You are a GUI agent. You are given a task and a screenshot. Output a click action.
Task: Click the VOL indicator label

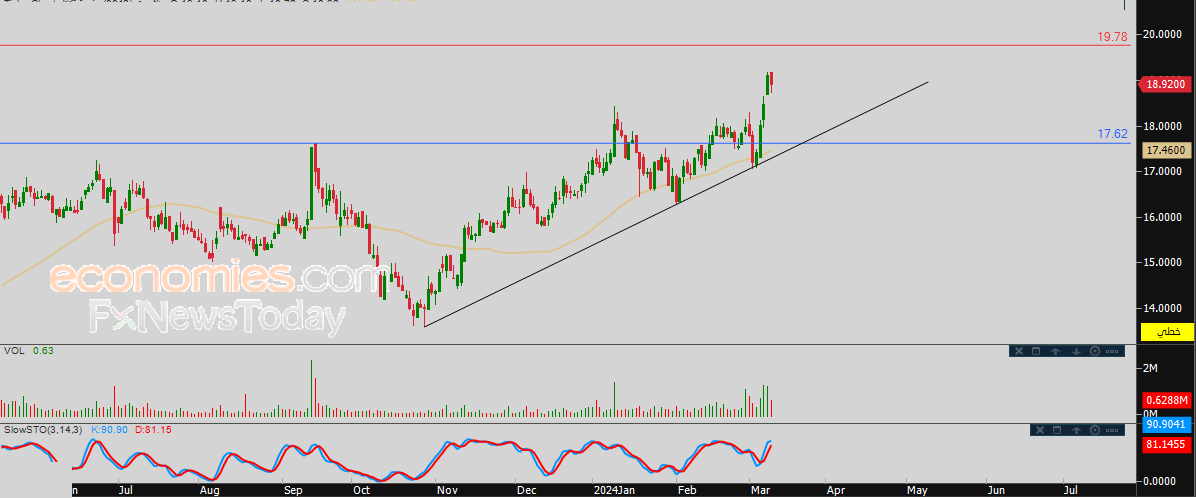[12, 351]
